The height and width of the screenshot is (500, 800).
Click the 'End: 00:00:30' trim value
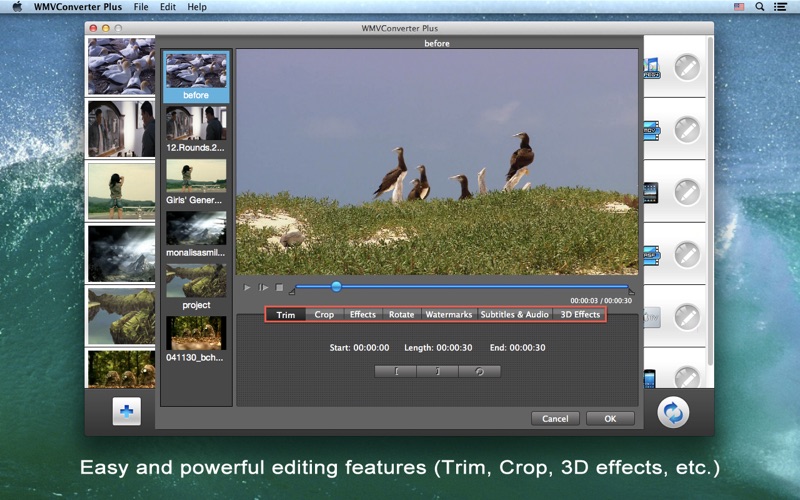(517, 347)
